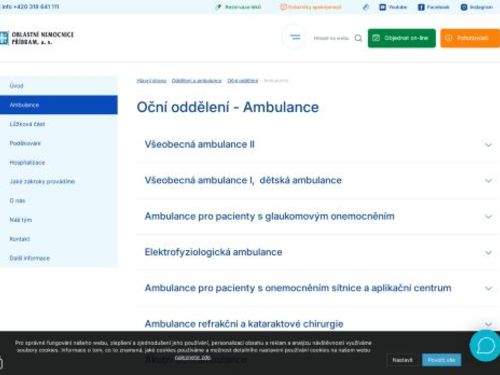Accept all cookies with the blue button
Screen dimensions: 500x375
[x=441, y=360]
